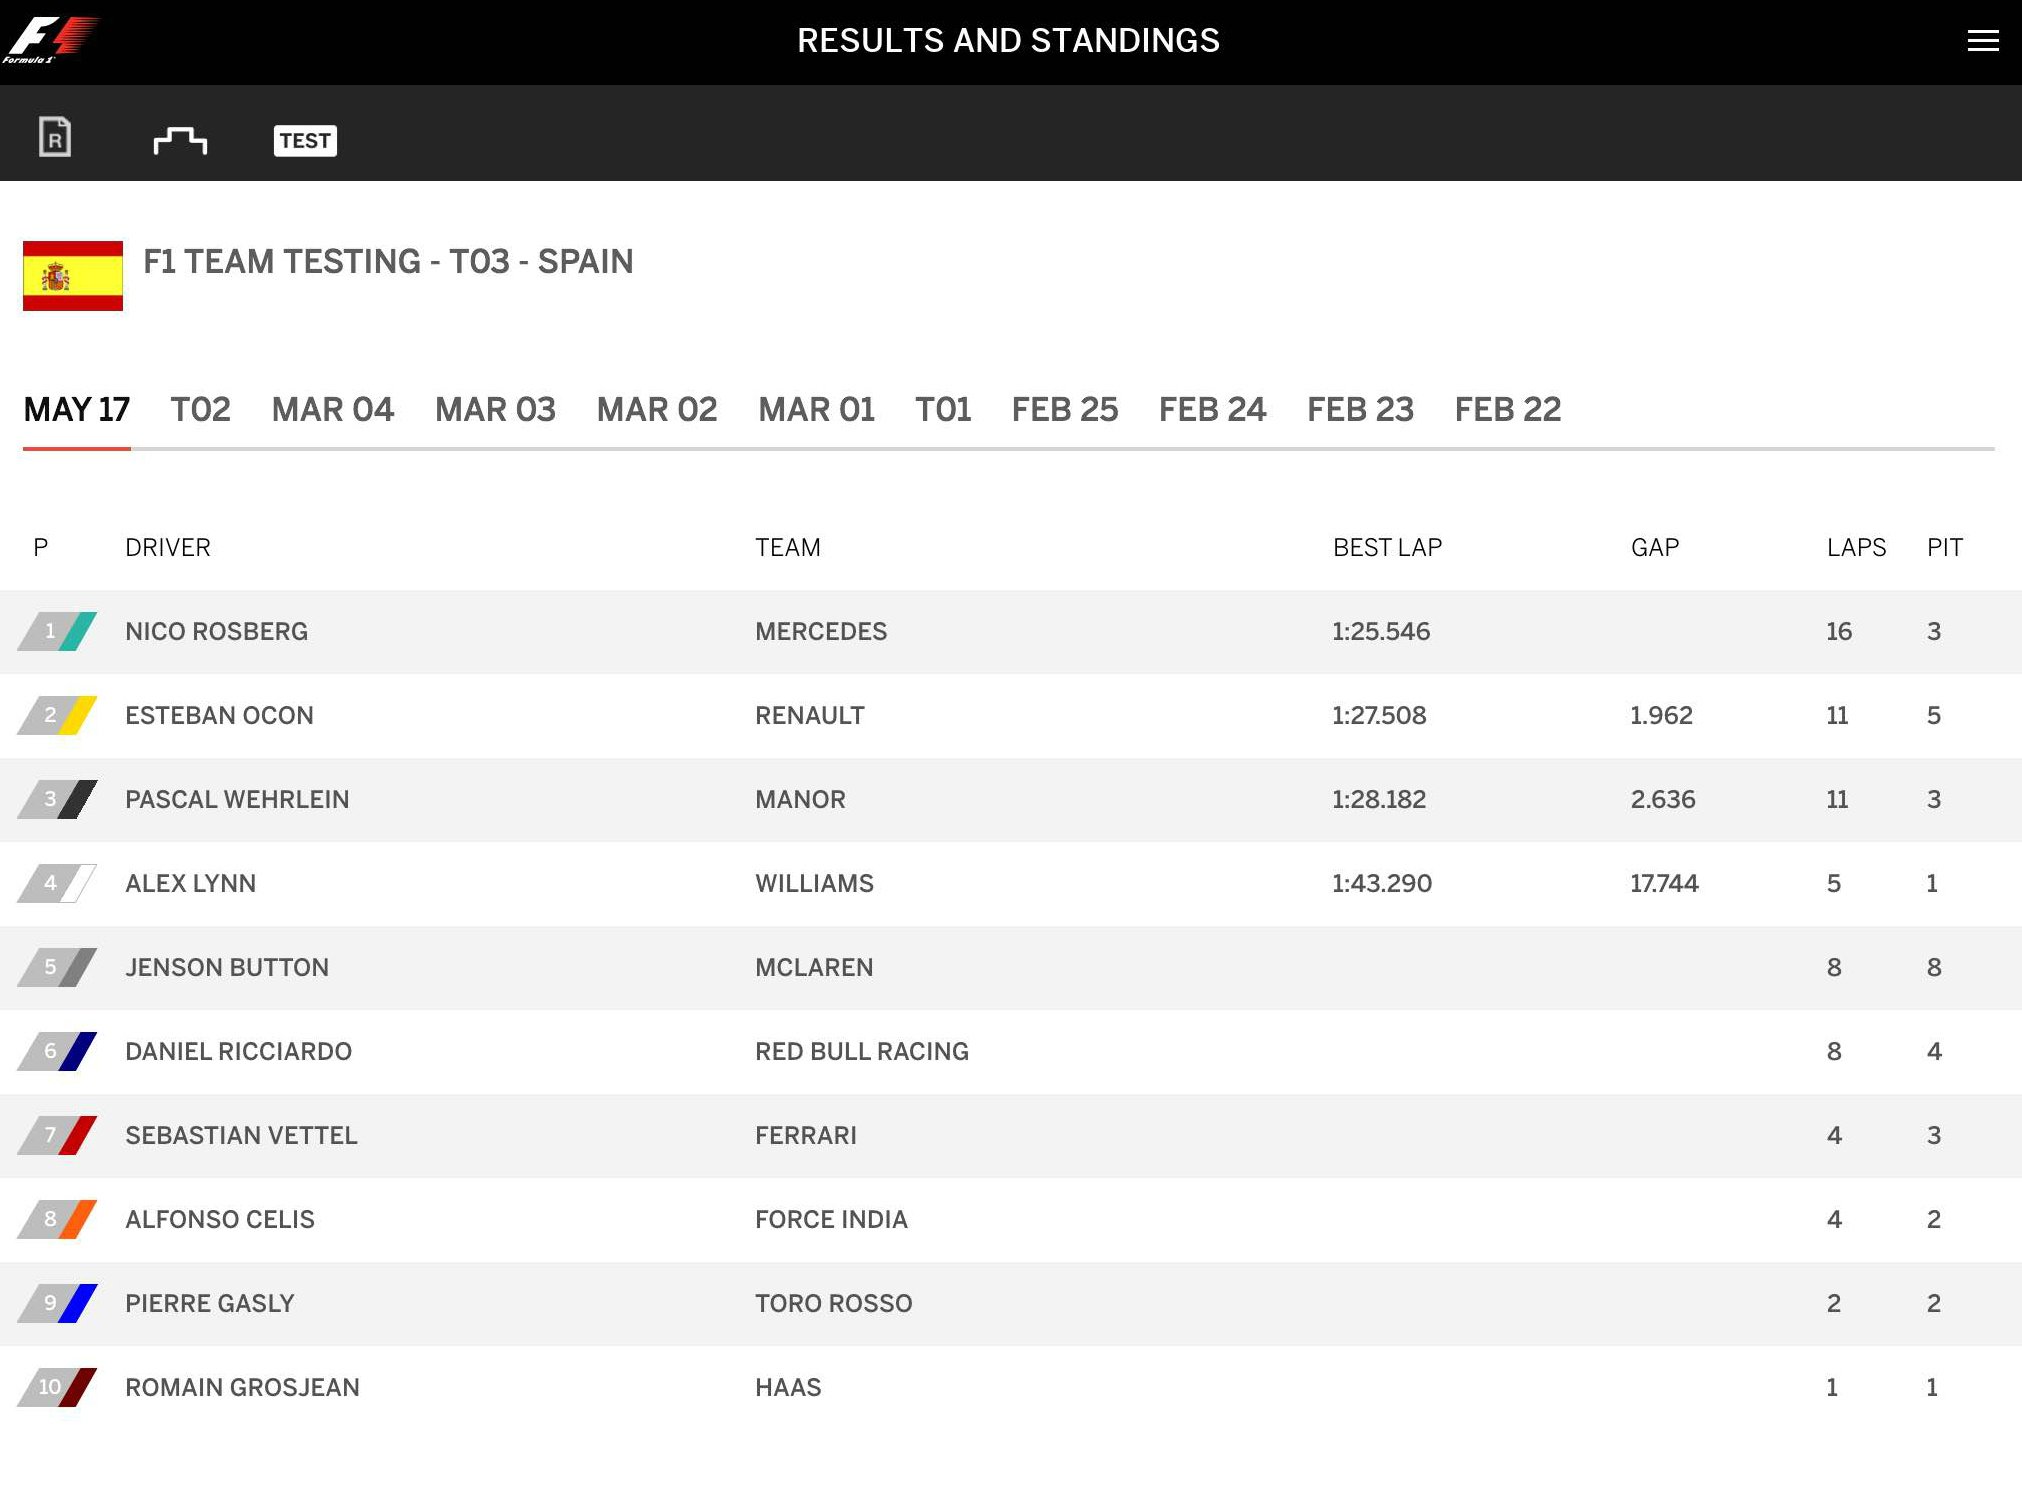The image size is (2022, 1489).
Task: Click the BEST LAP column header
Action: (x=1387, y=548)
